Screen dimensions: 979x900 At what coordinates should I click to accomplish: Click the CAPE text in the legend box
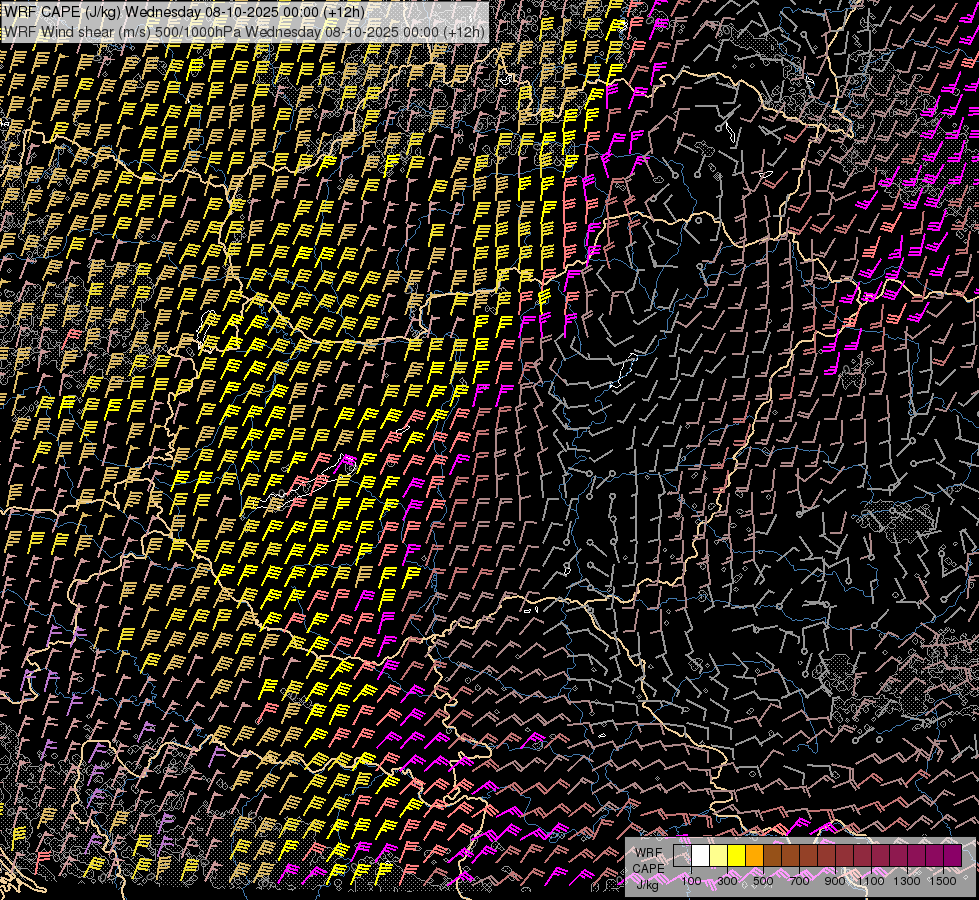tap(648, 868)
